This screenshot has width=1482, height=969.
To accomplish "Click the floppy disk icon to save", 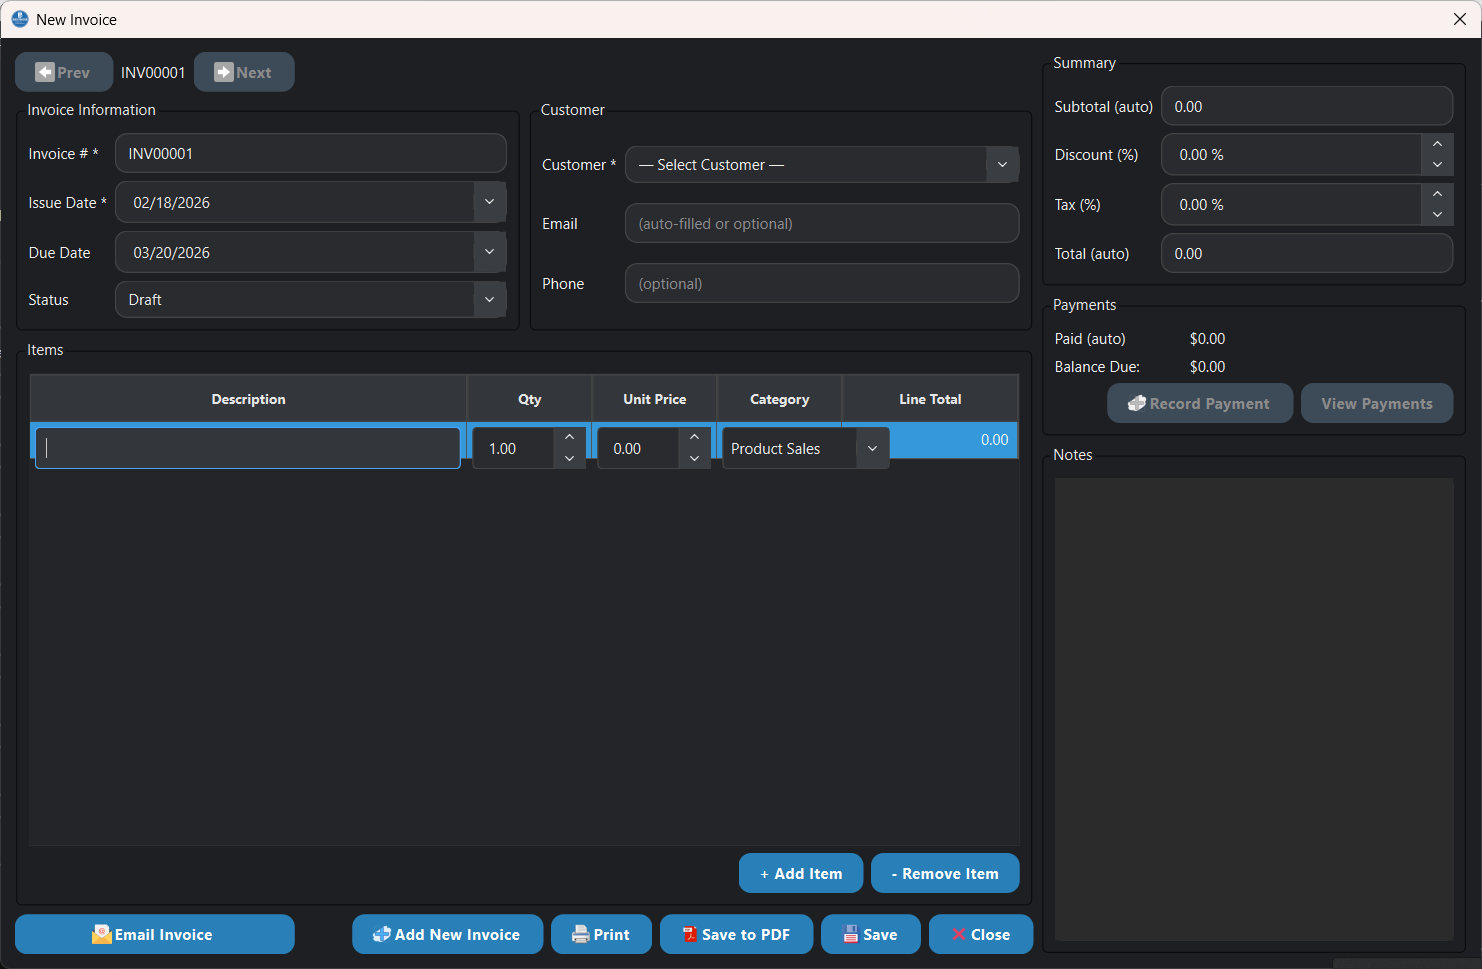I will click(x=851, y=934).
